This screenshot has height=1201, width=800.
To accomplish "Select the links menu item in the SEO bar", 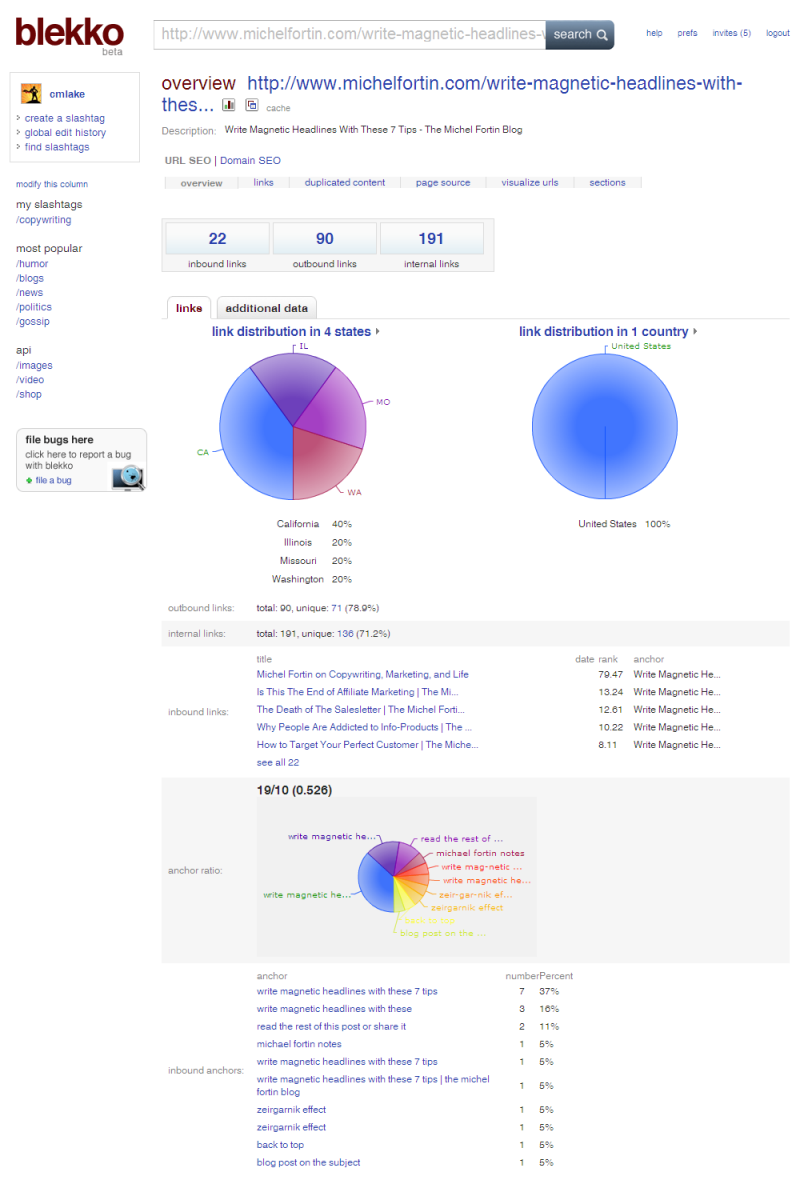I will [263, 183].
